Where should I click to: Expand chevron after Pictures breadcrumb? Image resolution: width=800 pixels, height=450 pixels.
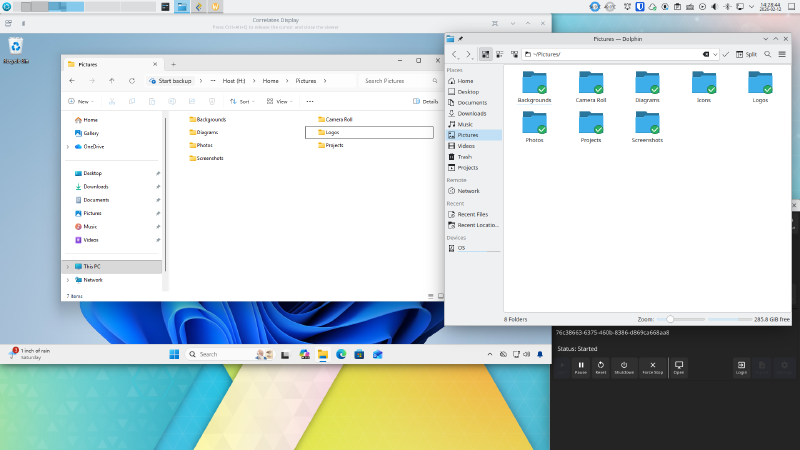325,81
